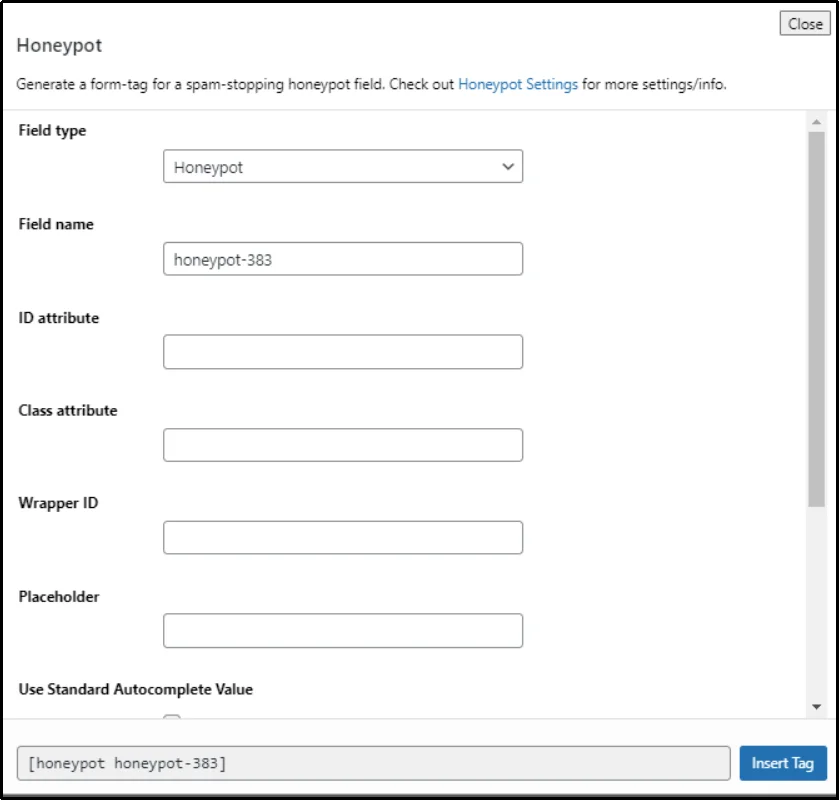Click the Wrapper ID label

point(58,503)
